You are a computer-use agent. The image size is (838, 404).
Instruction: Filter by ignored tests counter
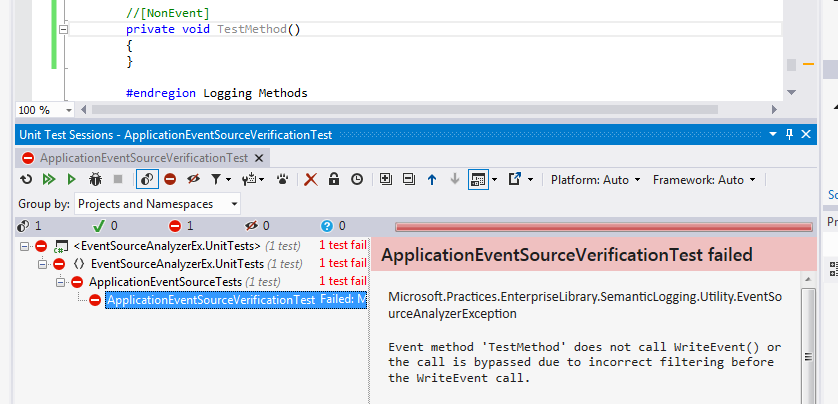pyautogui.click(x=257, y=227)
